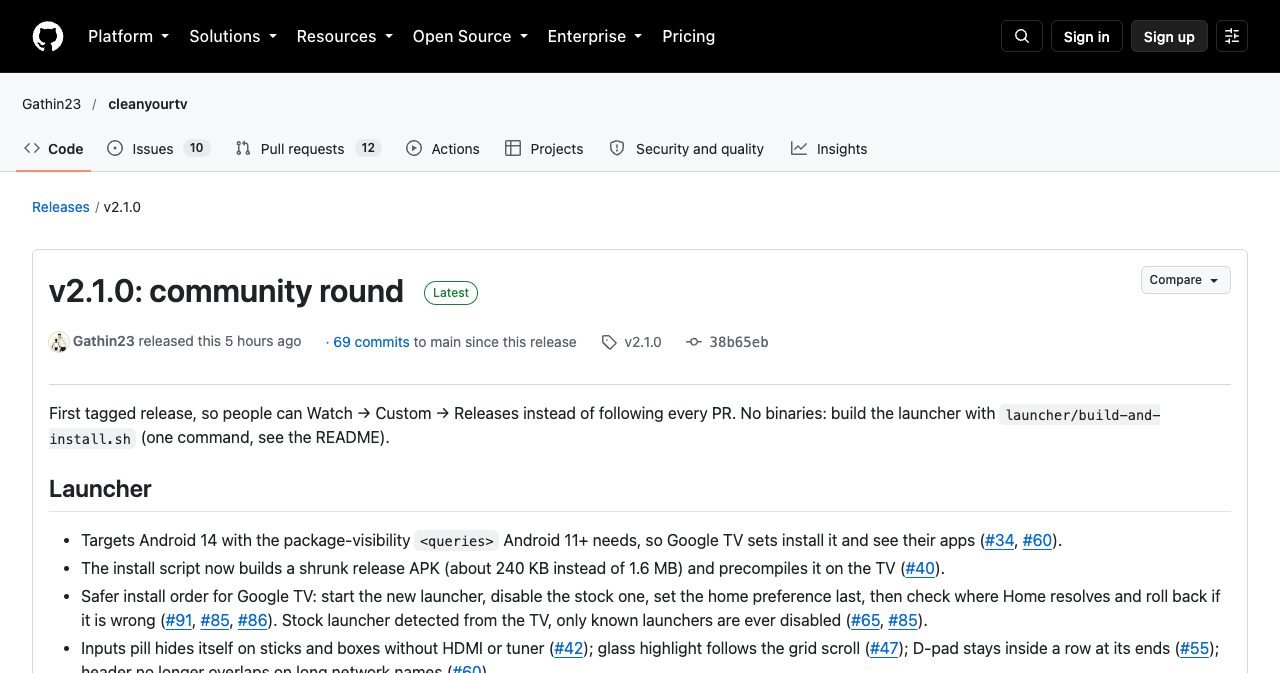This screenshot has width=1280, height=673.
Task: Click the Issues count badge 10
Action: tap(196, 148)
